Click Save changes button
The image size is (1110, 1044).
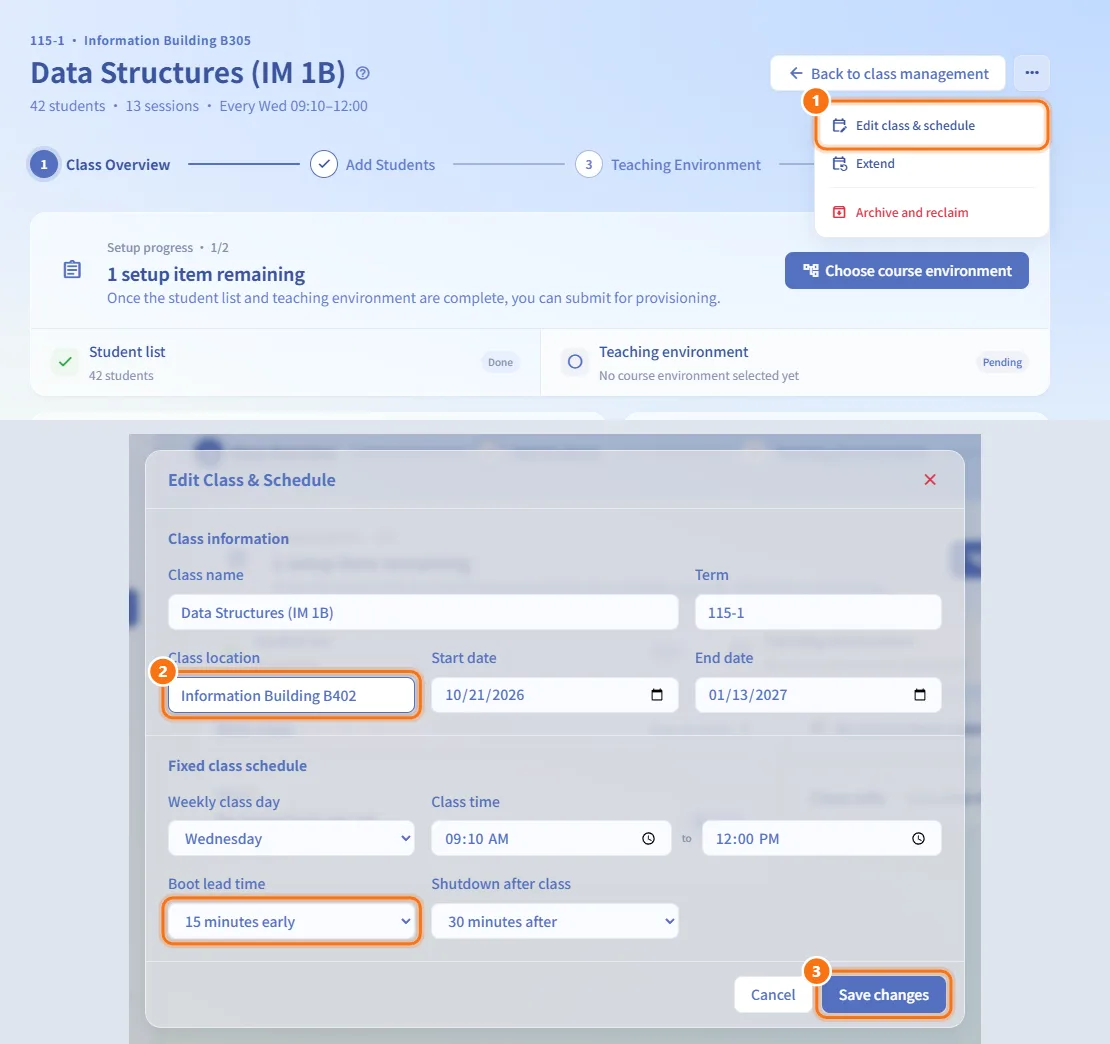(x=883, y=995)
